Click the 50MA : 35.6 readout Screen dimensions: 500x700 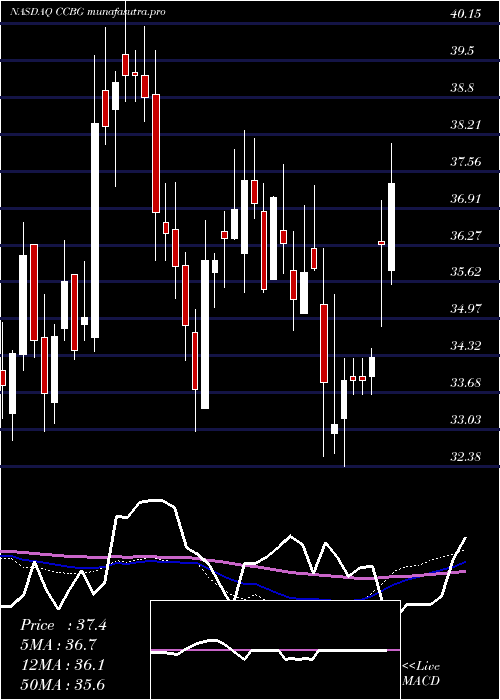(x=62, y=685)
